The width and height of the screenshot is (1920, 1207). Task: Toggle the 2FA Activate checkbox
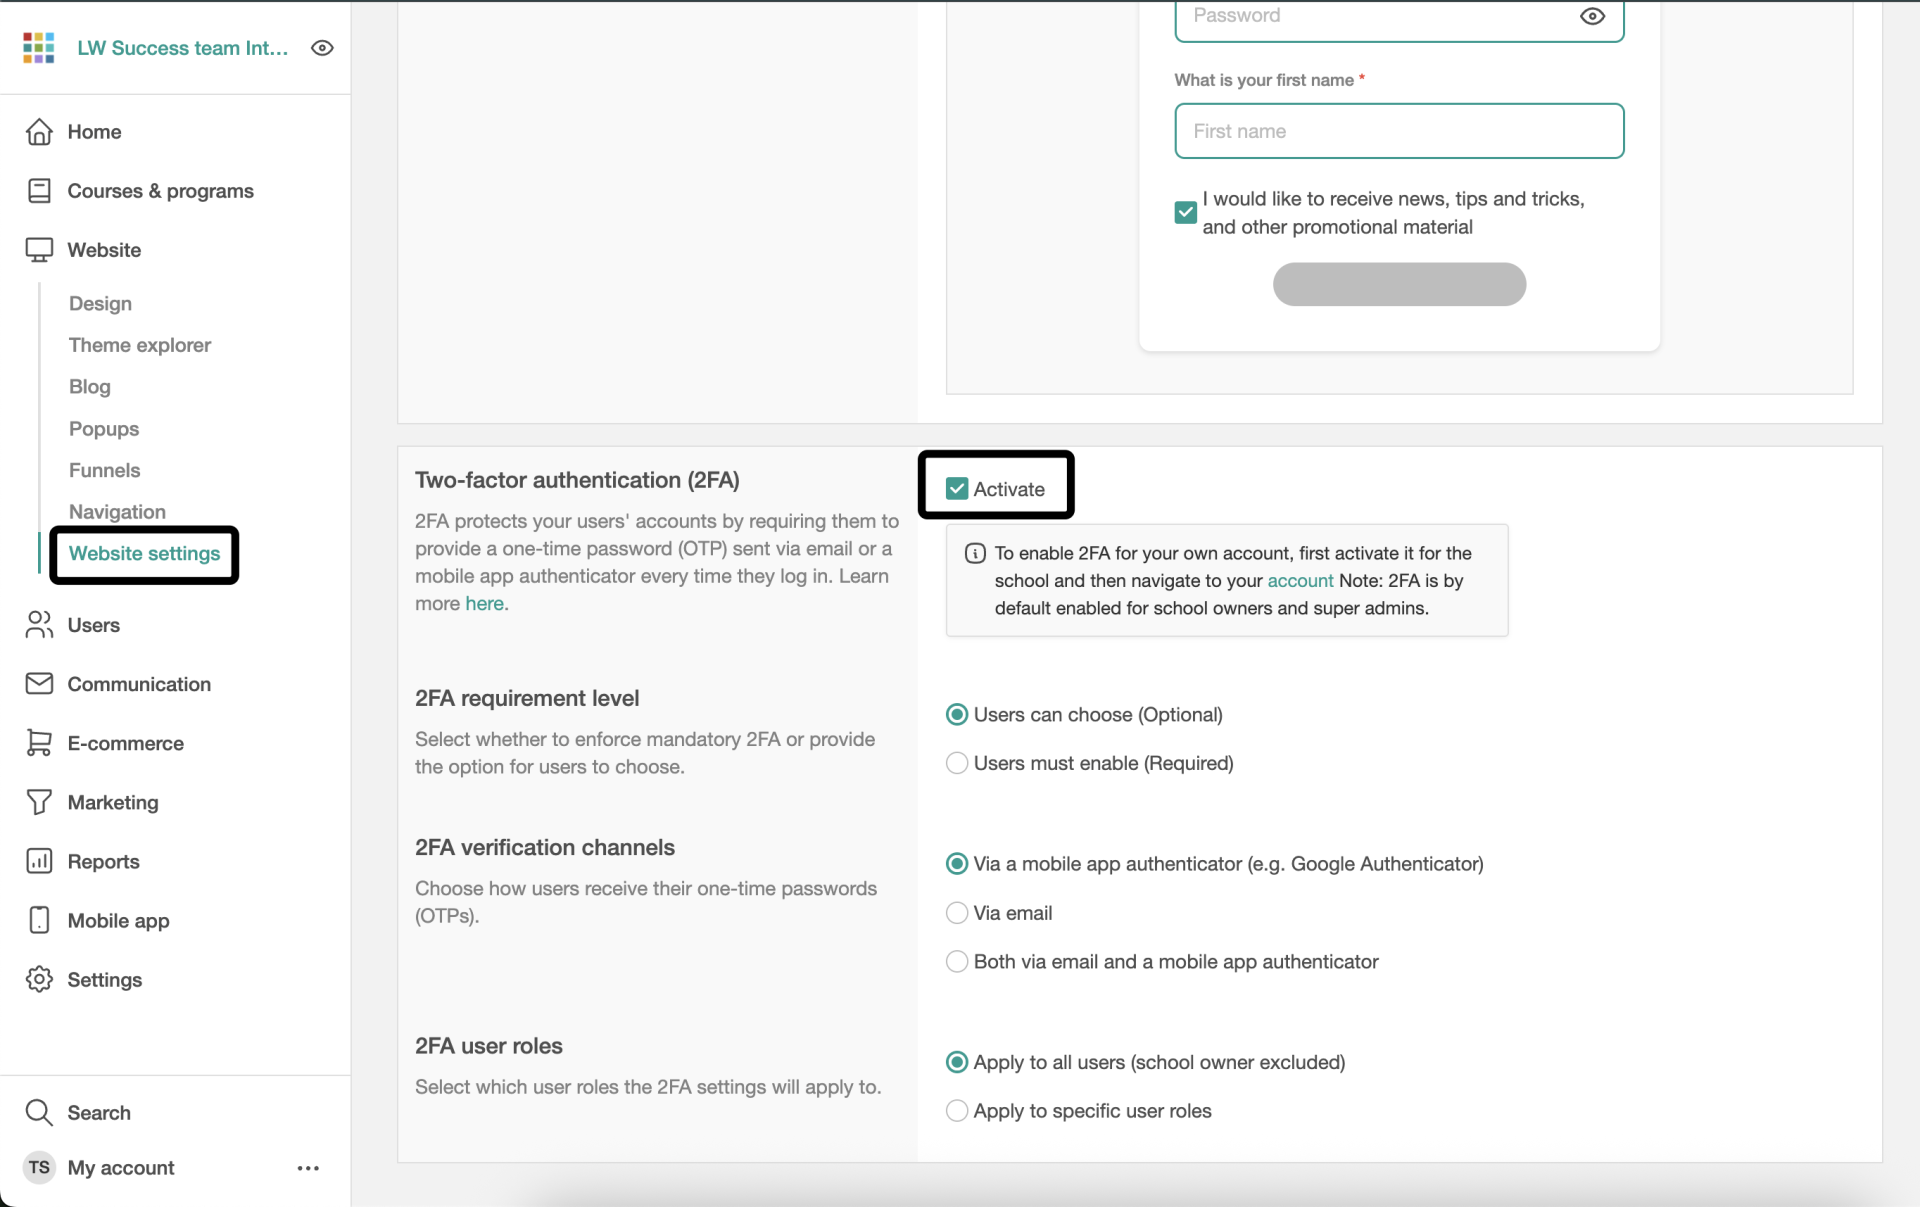[x=957, y=488]
